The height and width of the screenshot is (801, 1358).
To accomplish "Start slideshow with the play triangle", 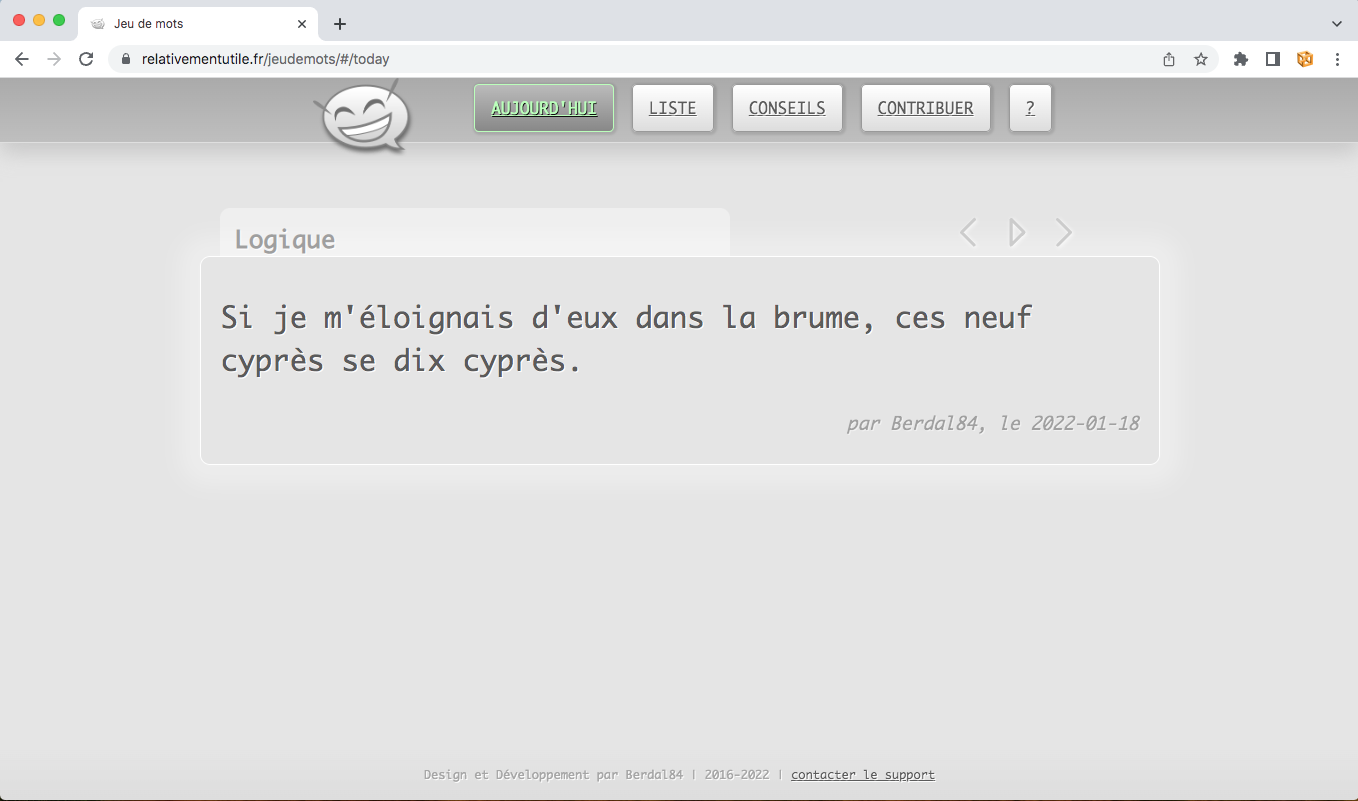I will point(1017,233).
